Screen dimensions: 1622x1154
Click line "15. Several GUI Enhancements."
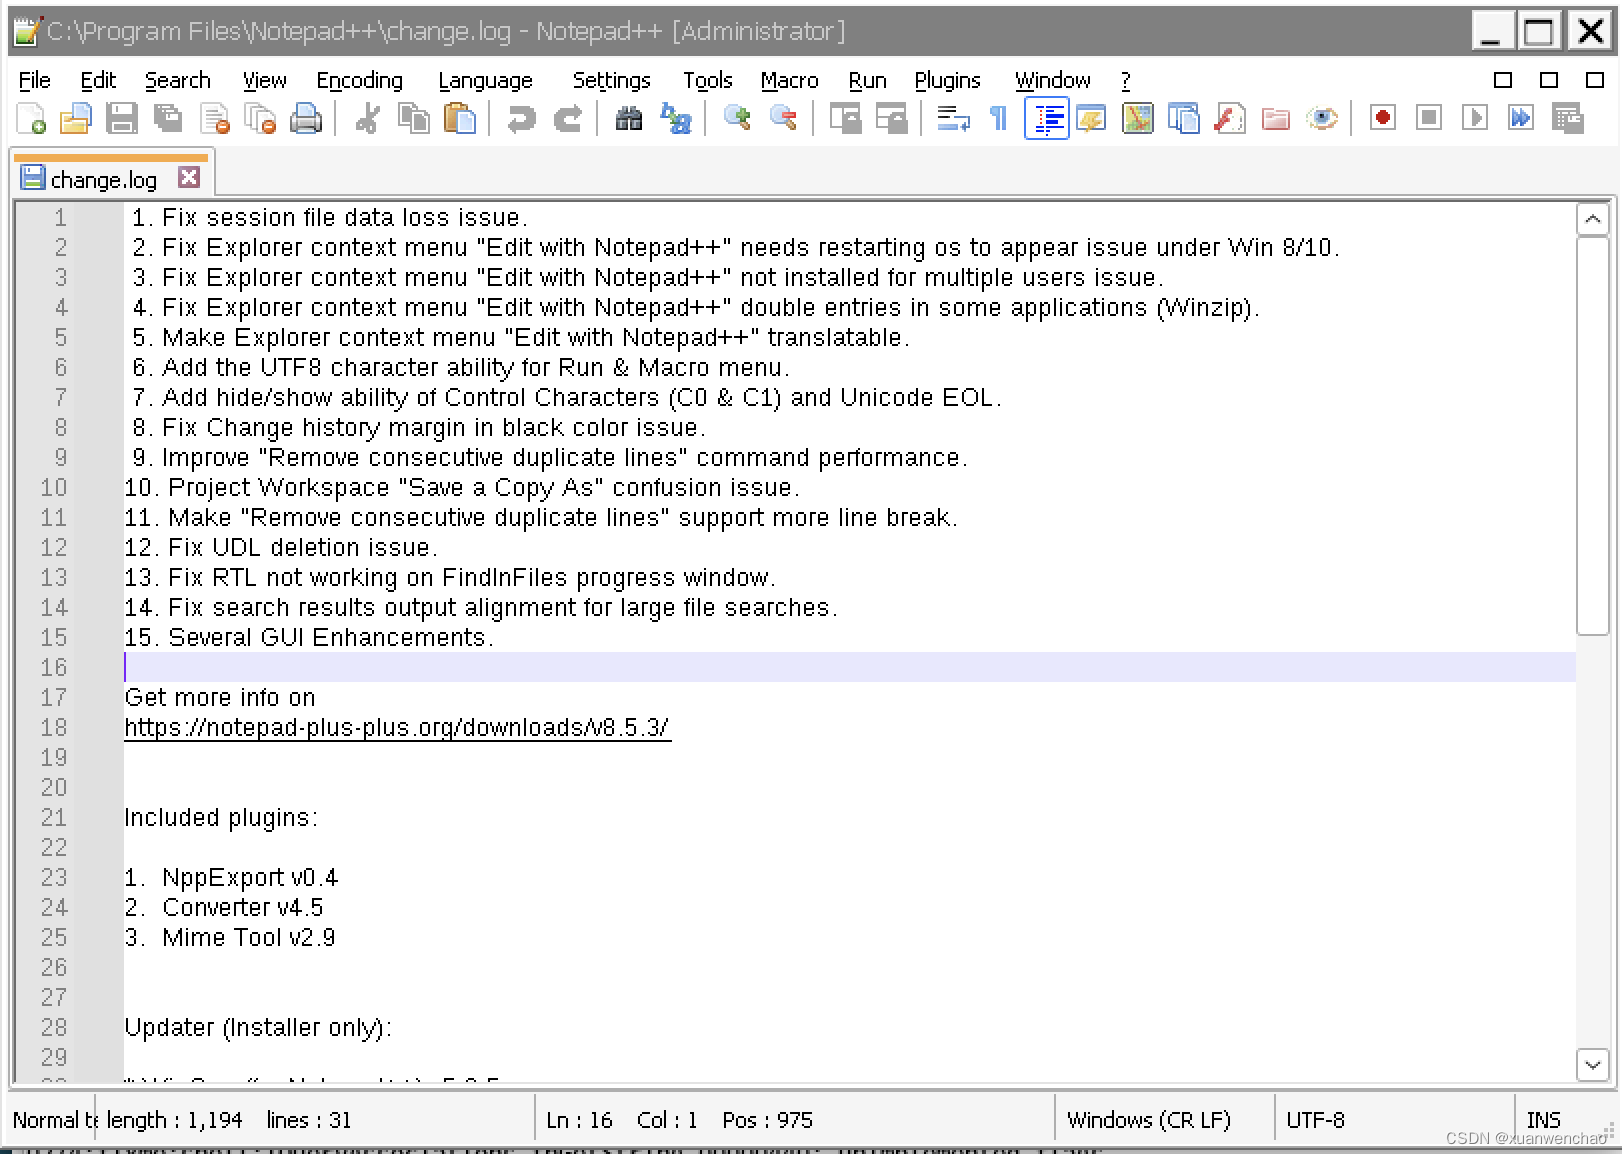pos(309,637)
